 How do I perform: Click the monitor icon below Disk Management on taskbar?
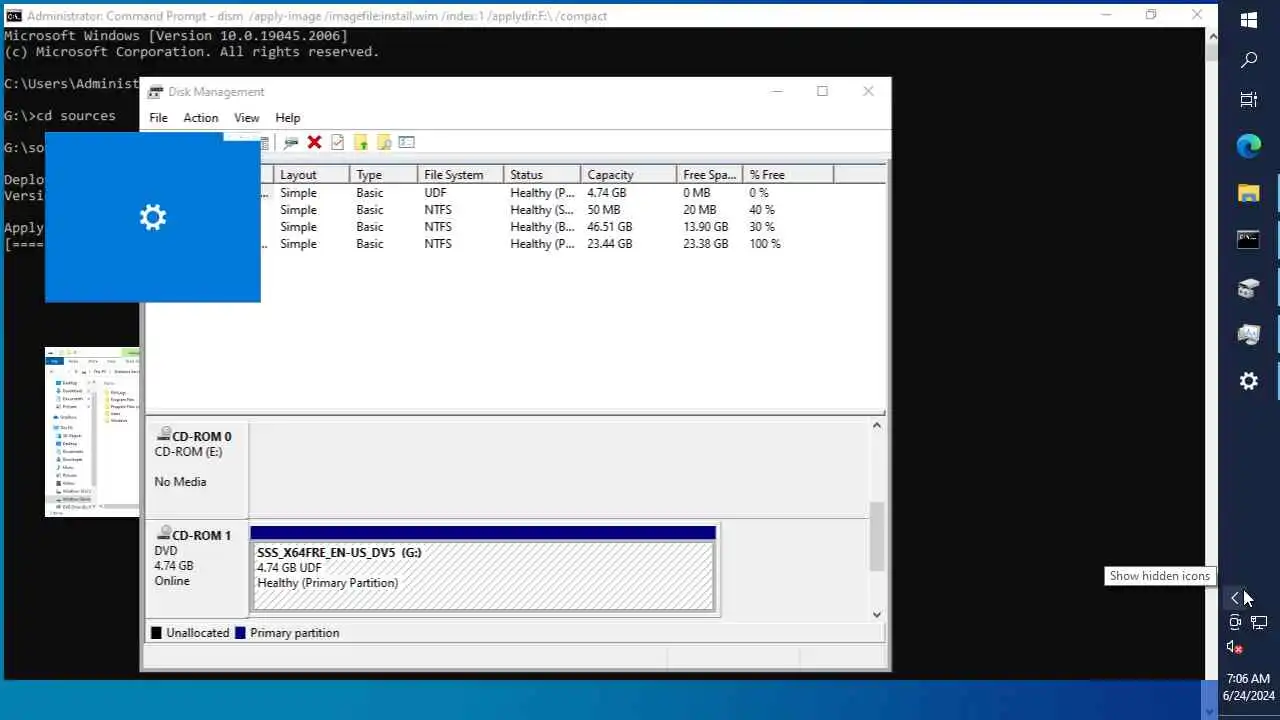pyautogui.click(x=1249, y=335)
